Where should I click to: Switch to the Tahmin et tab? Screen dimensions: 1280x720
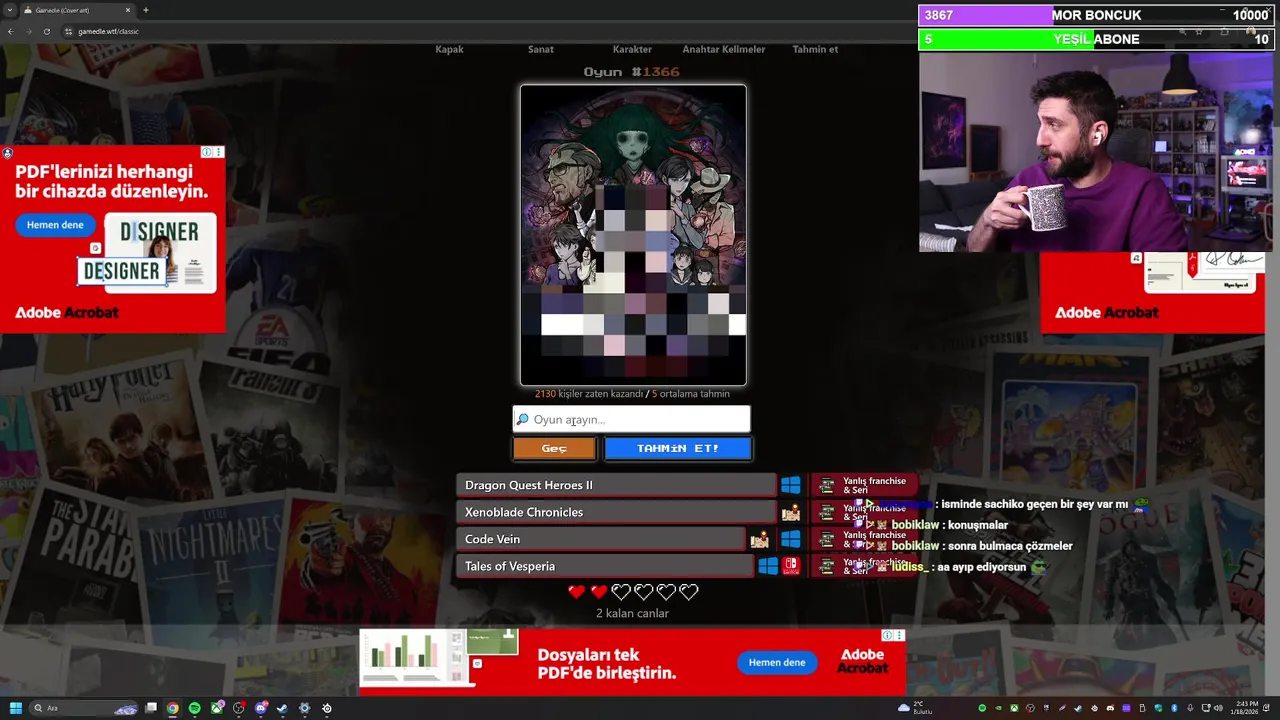click(815, 49)
